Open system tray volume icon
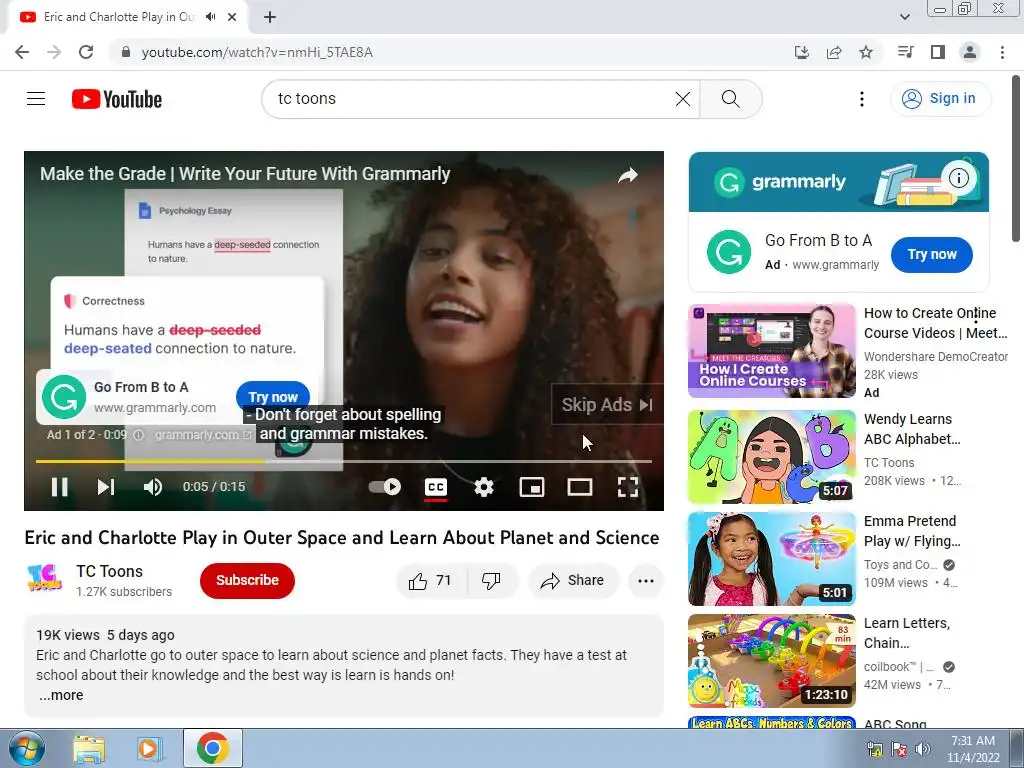 coord(923,749)
